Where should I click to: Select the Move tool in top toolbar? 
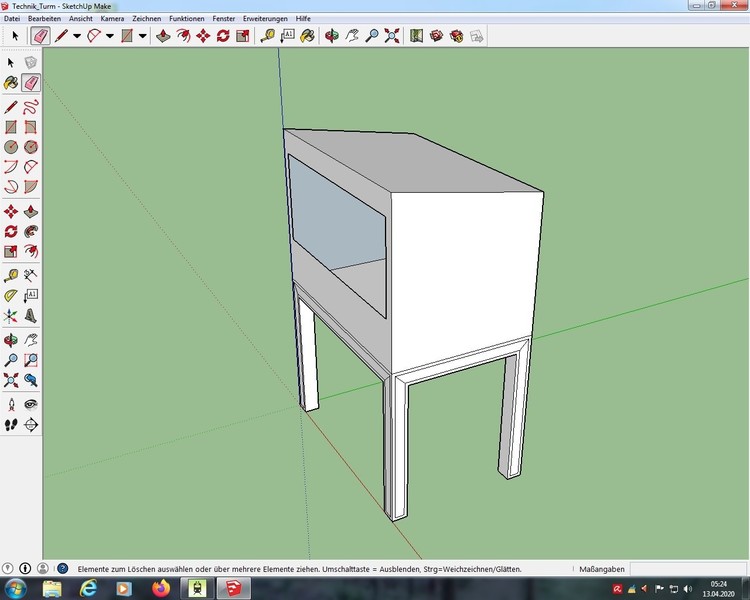[x=203, y=36]
